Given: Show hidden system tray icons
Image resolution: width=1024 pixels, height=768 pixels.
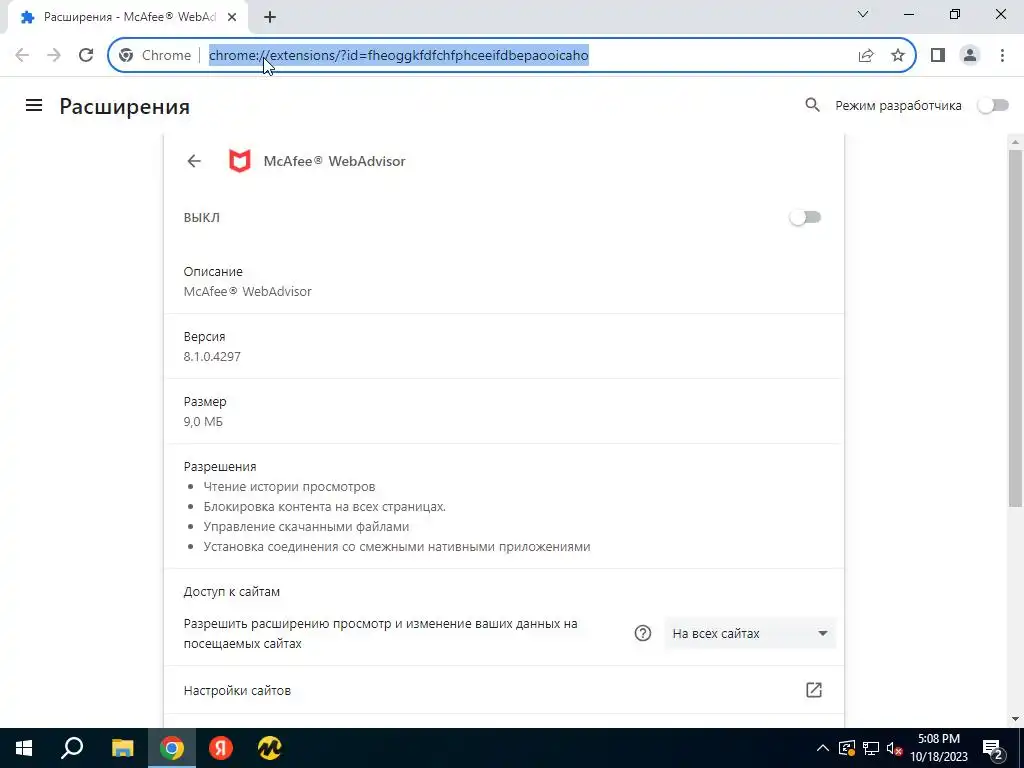Looking at the screenshot, I should (x=823, y=748).
